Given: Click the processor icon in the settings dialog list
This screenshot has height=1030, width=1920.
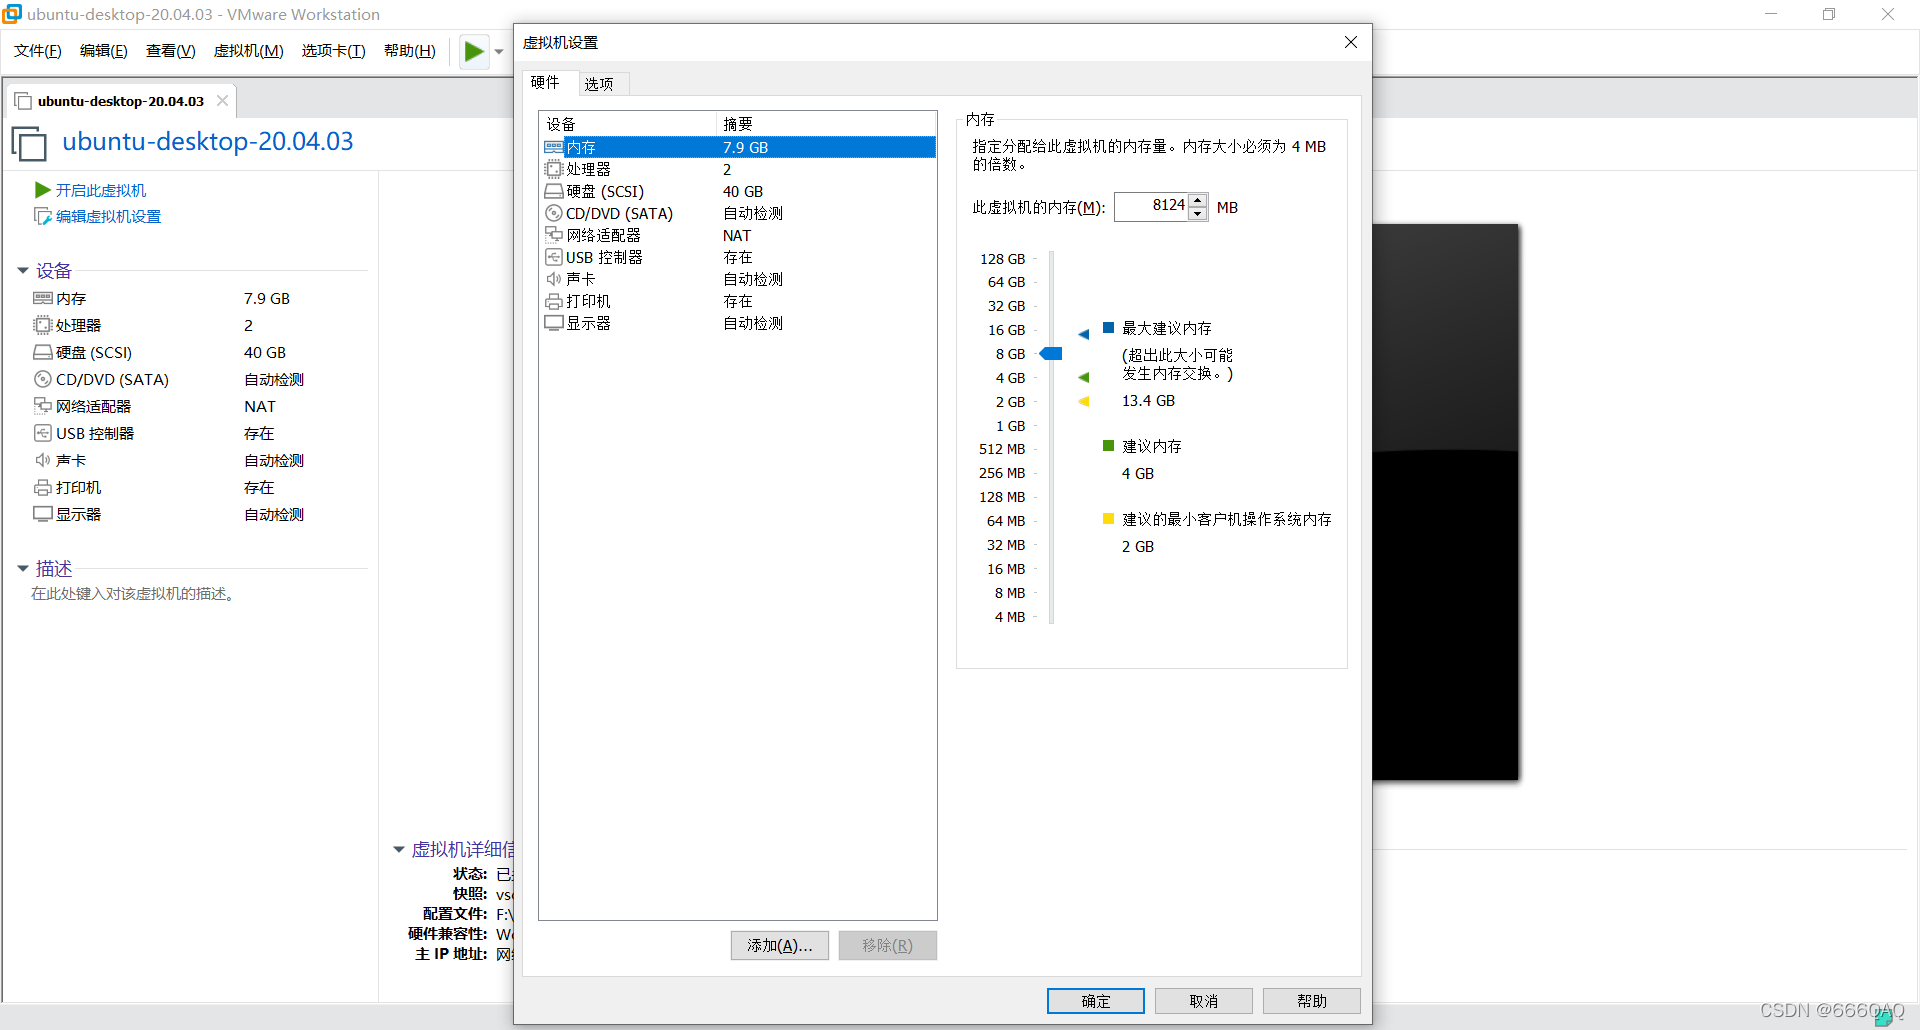Looking at the screenshot, I should pyautogui.click(x=554, y=169).
